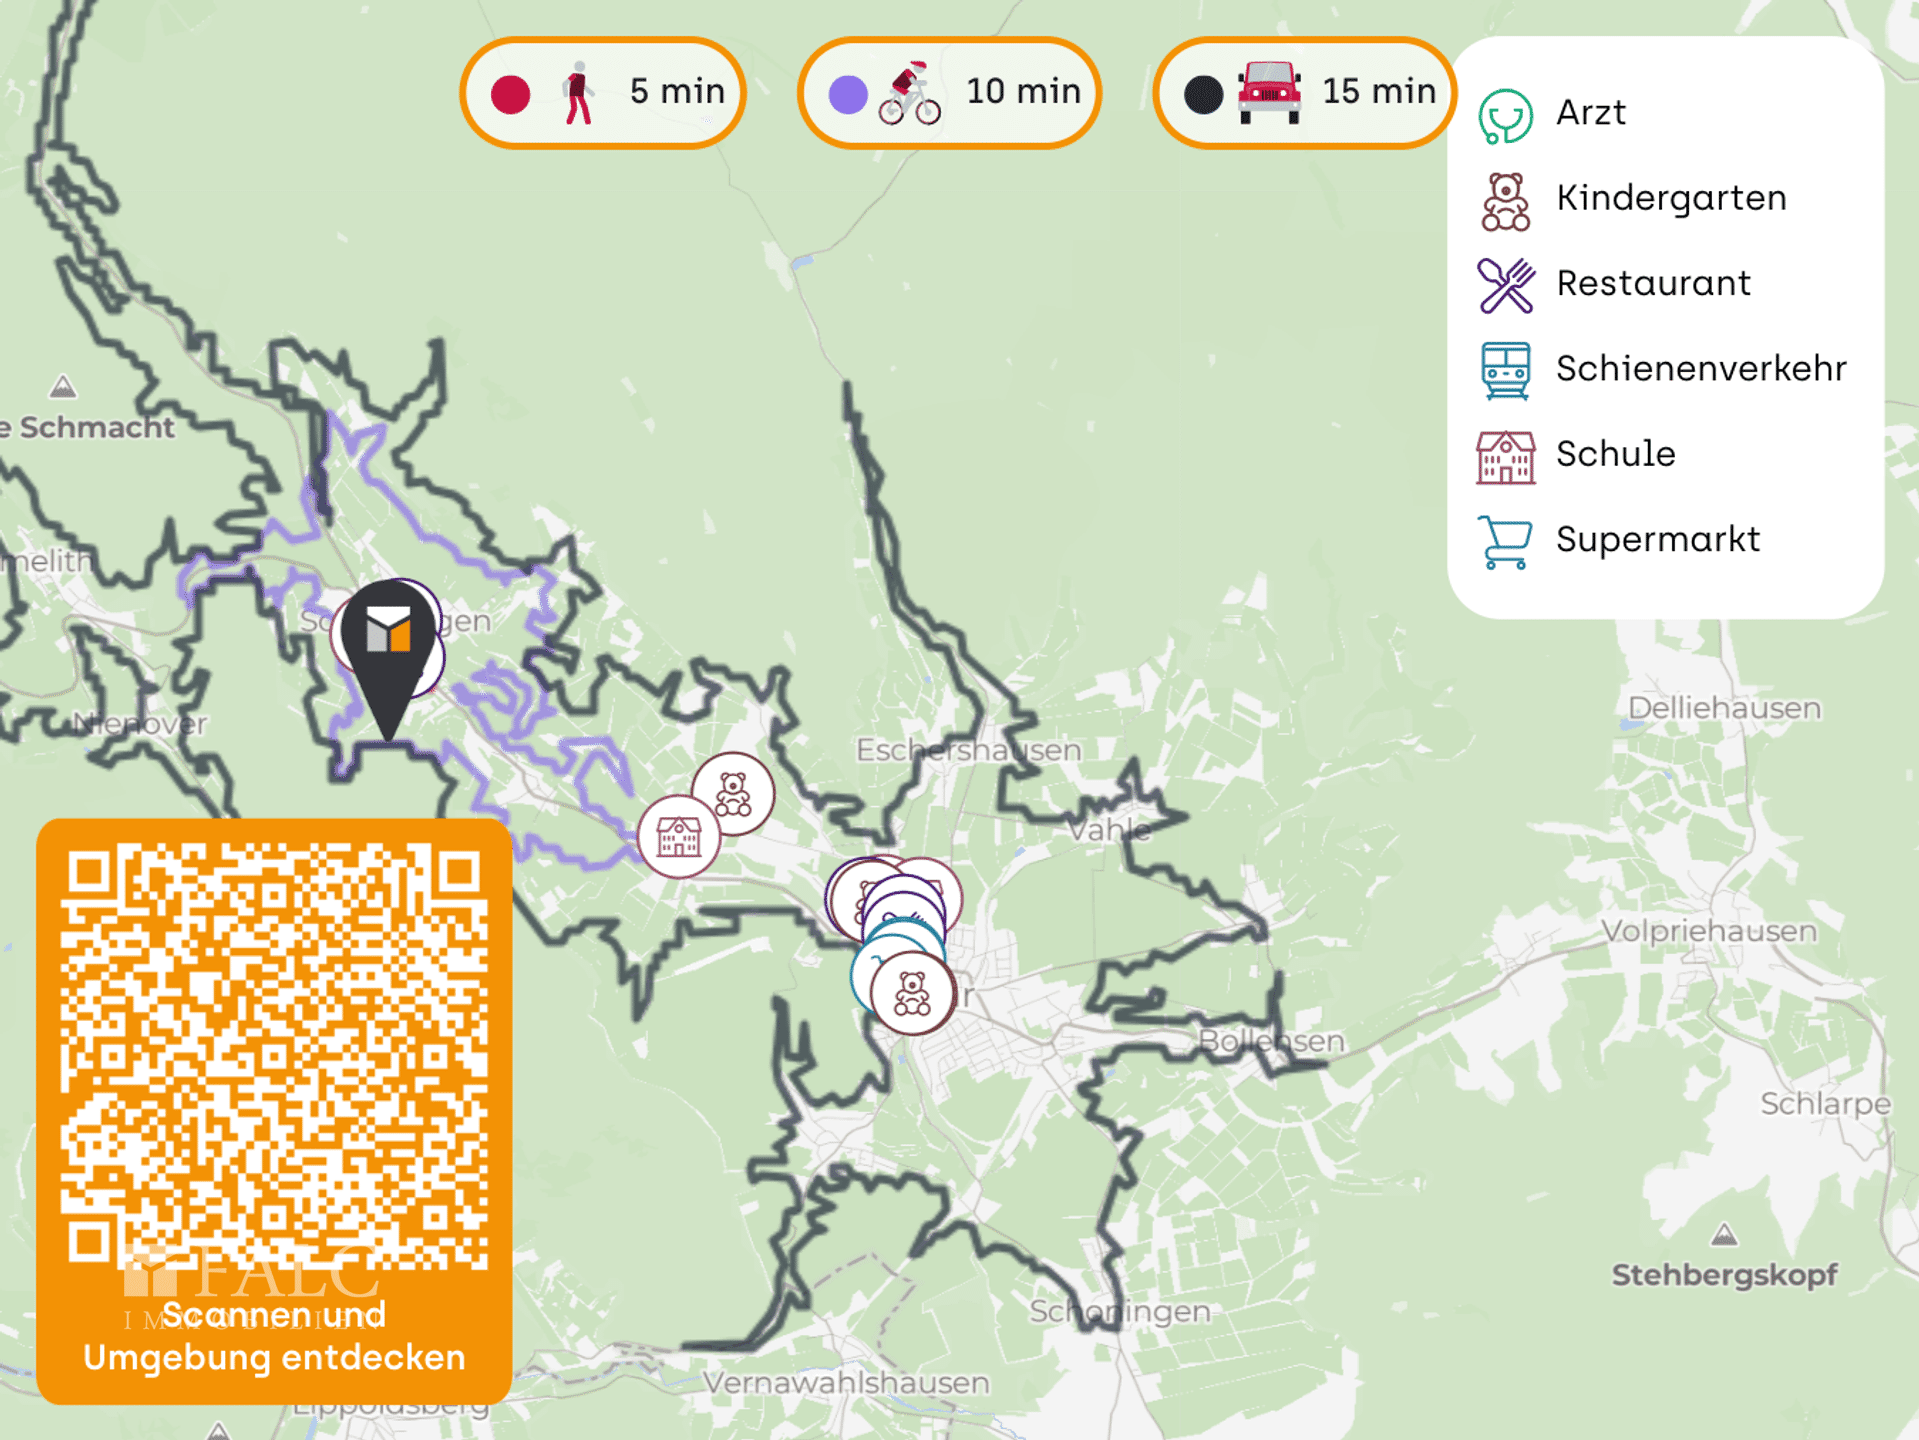Select Kindergarten label in legend

[x=1671, y=198]
